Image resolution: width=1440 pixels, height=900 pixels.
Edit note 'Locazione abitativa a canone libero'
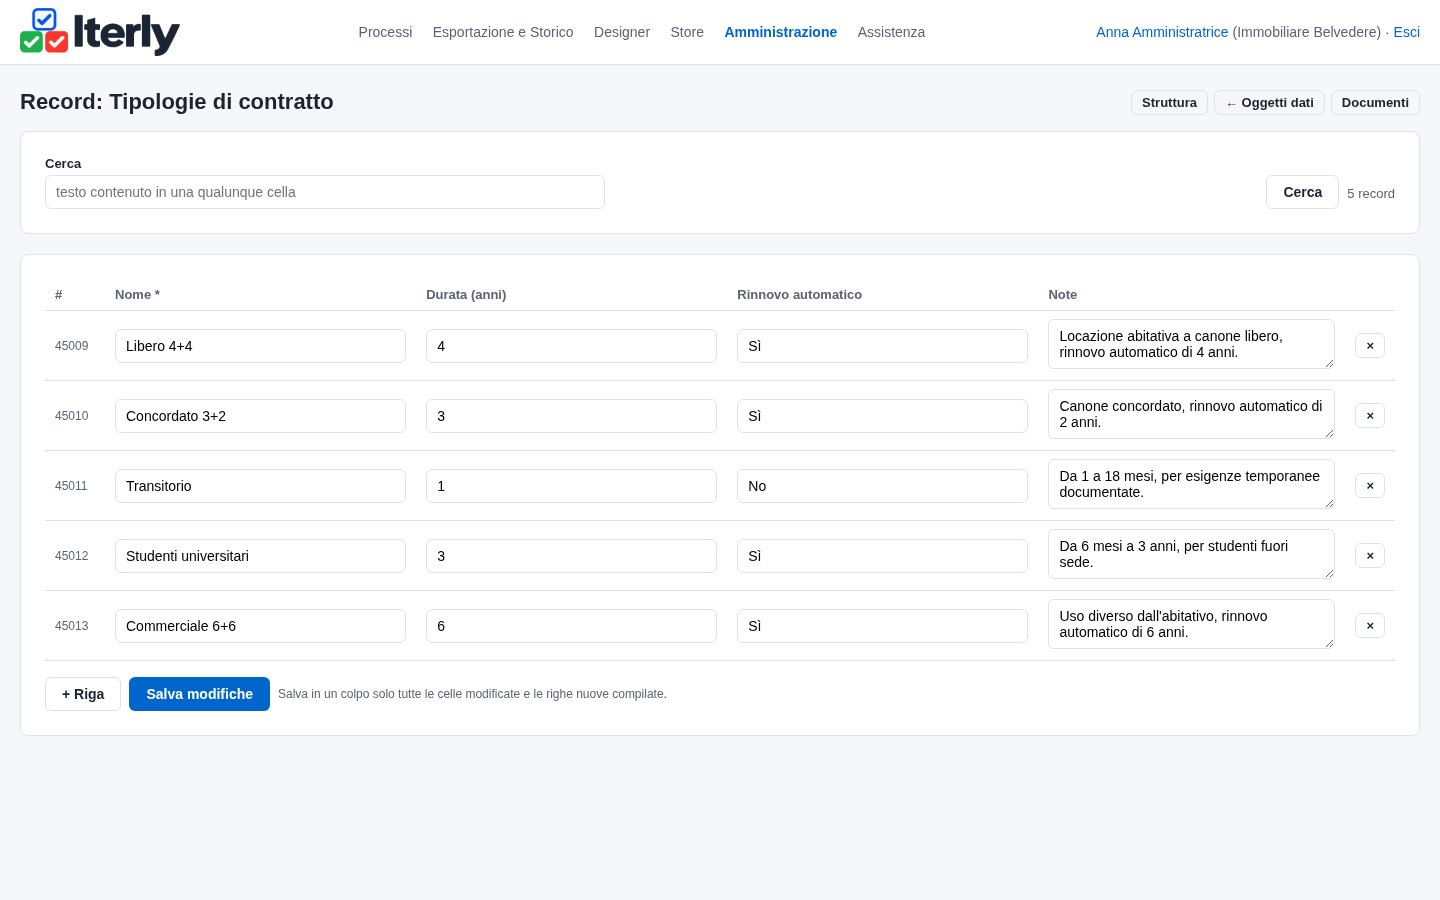(1191, 344)
